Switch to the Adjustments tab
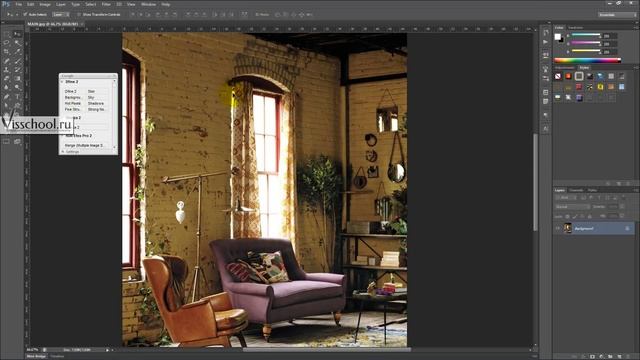Viewport: 640px width, 360px height. coord(564,67)
